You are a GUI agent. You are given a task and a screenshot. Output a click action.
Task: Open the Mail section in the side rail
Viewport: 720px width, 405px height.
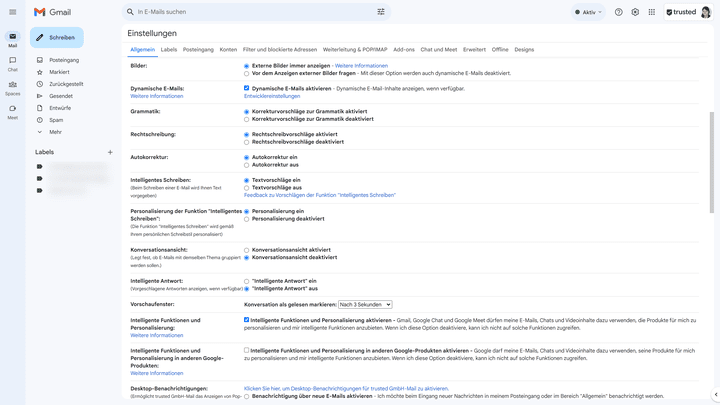click(x=12, y=40)
